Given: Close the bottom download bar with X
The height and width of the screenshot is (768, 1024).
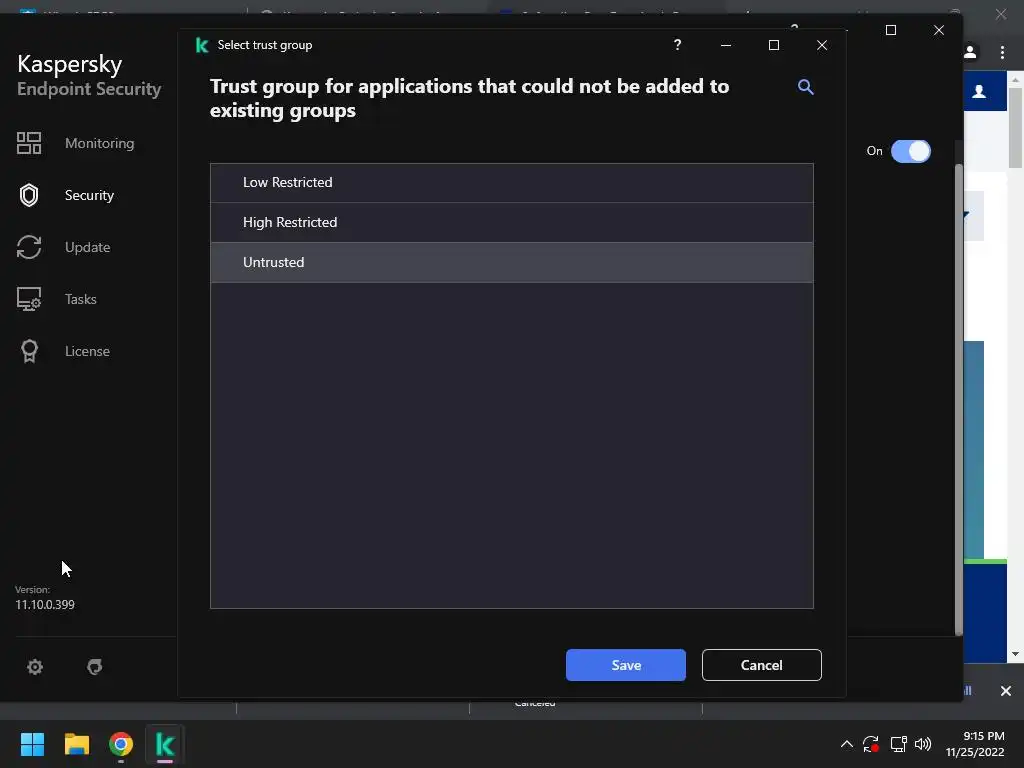Looking at the screenshot, I should point(1006,690).
